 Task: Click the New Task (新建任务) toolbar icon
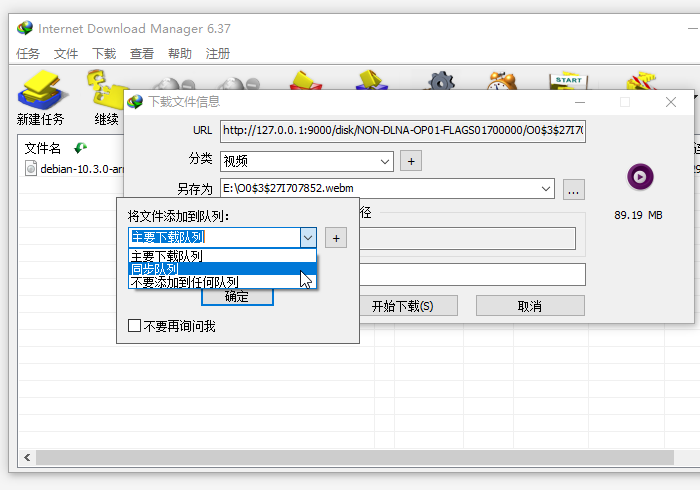(x=41, y=91)
